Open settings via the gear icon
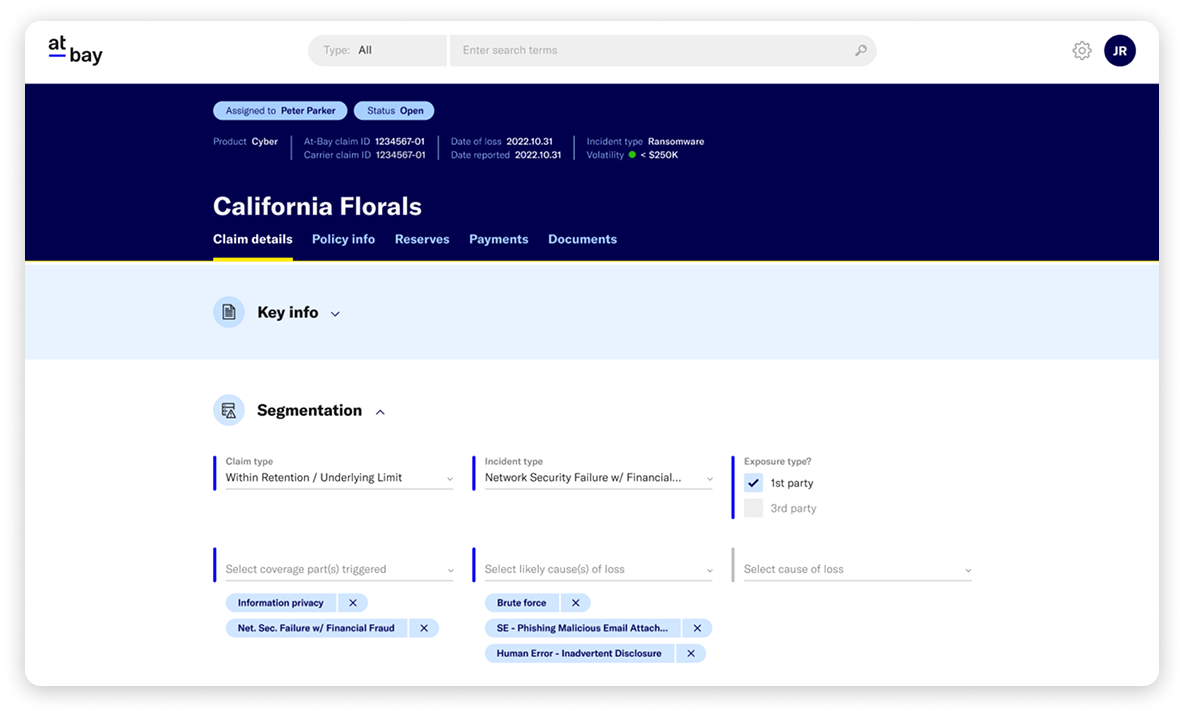 pos(1081,51)
